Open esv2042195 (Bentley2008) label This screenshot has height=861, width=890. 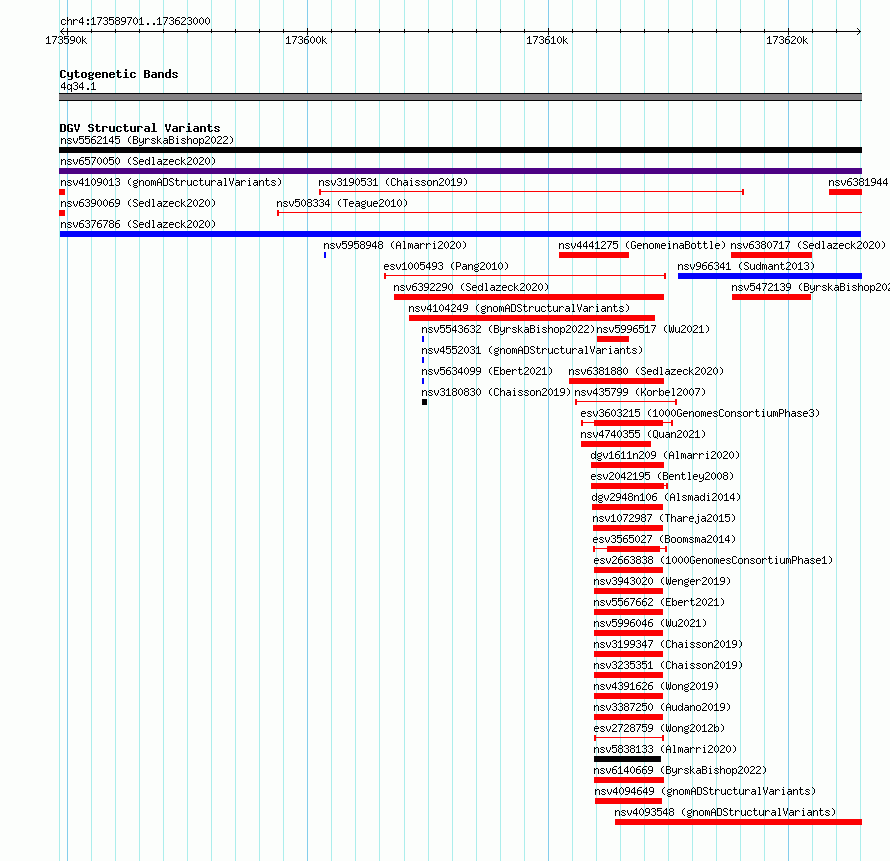pos(662,476)
